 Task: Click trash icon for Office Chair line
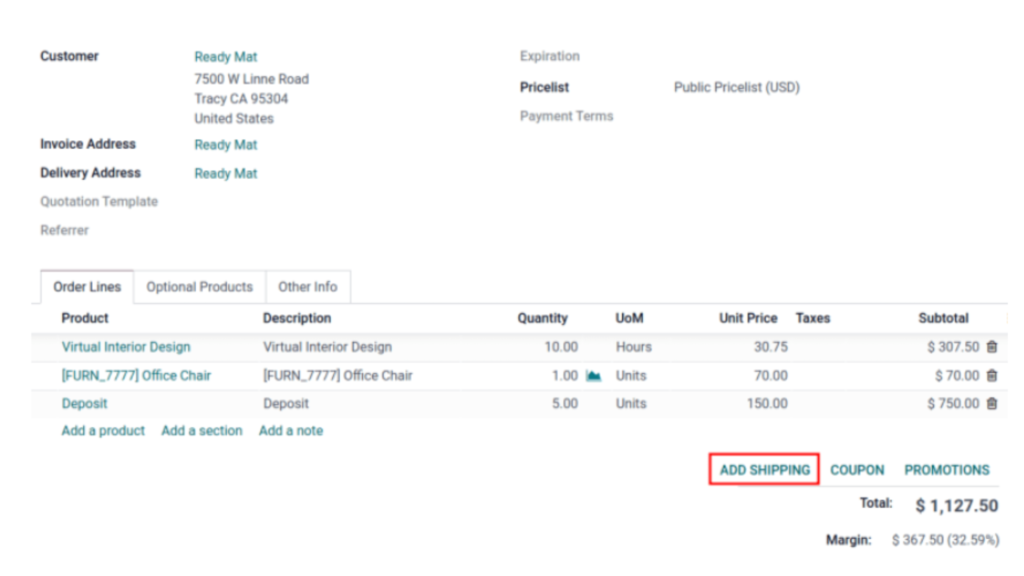pos(991,376)
